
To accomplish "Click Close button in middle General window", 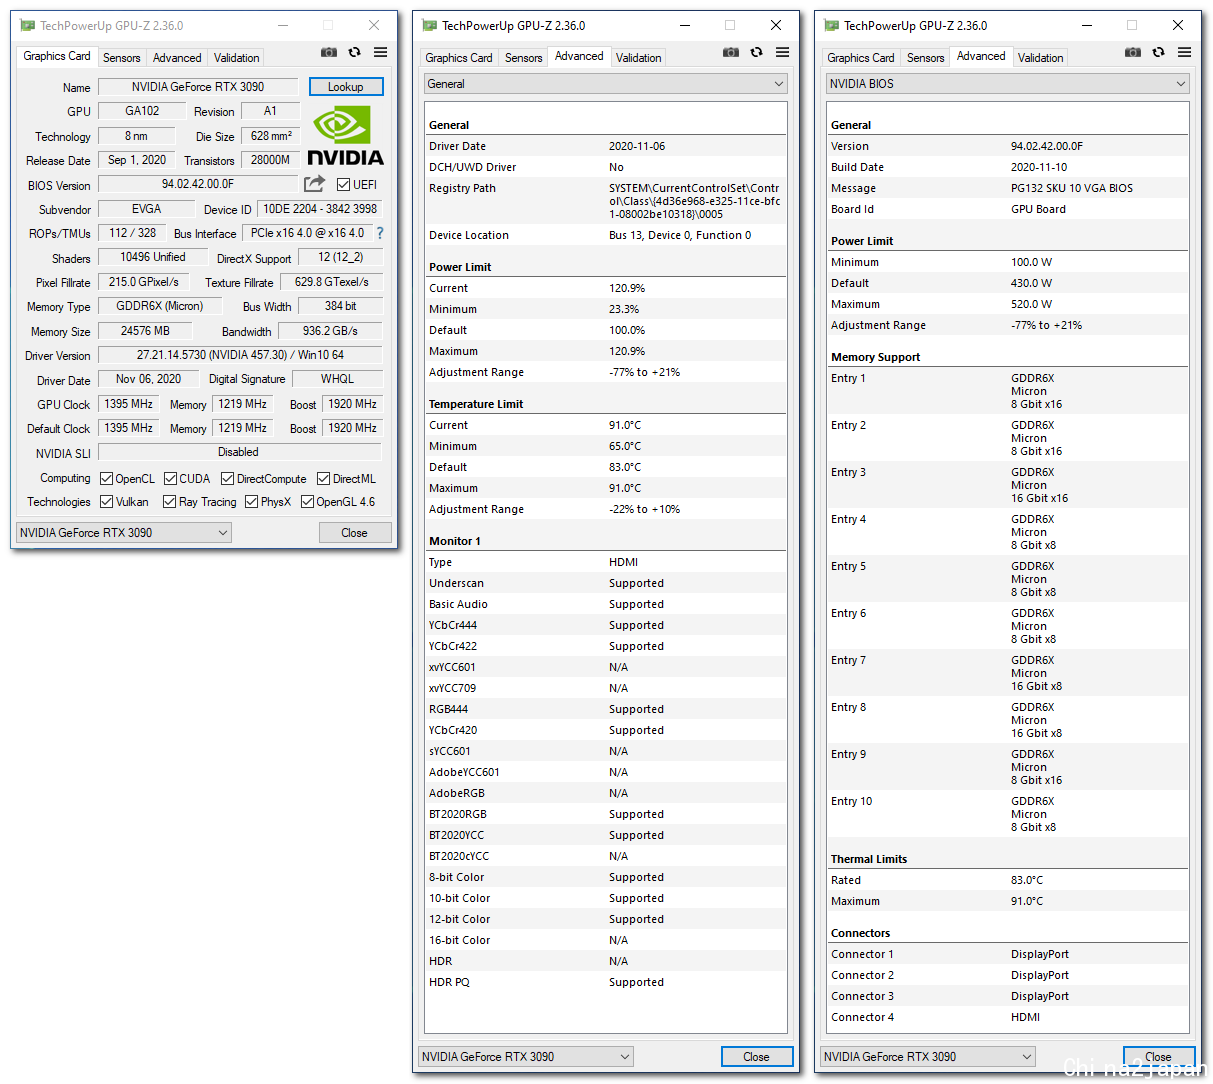I will pos(757,1057).
